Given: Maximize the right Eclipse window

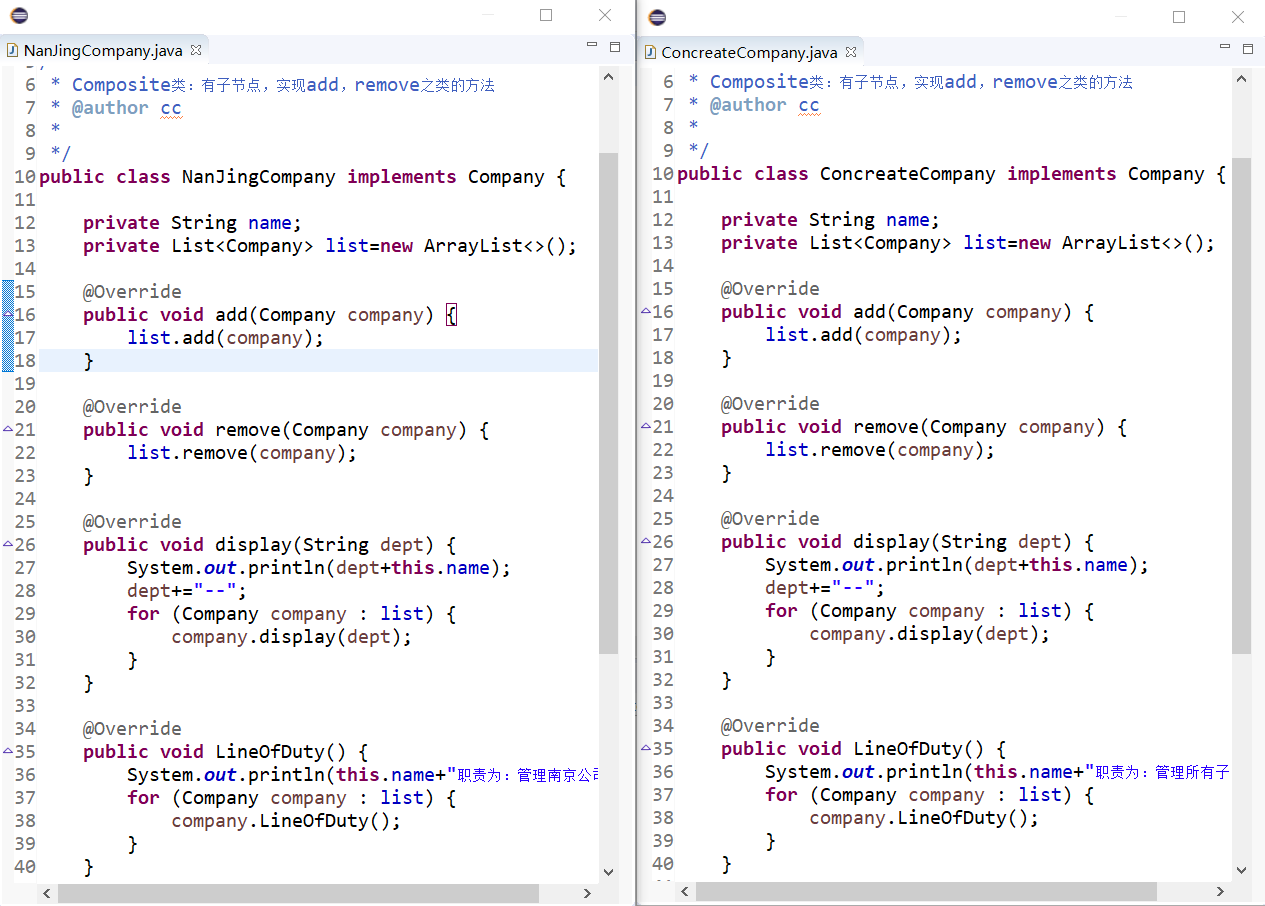Looking at the screenshot, I should [1179, 17].
